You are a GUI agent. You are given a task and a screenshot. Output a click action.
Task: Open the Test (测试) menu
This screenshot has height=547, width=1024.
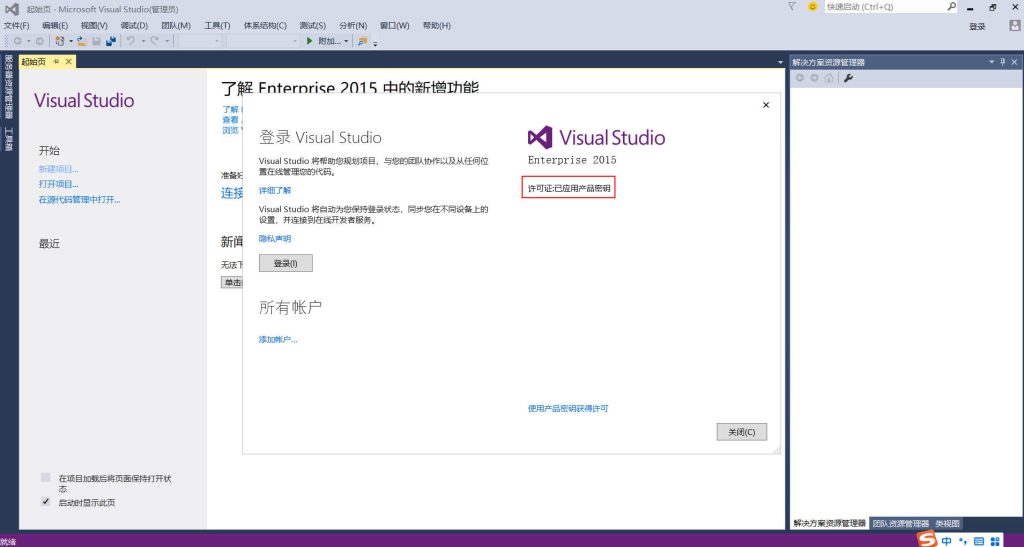coord(312,25)
